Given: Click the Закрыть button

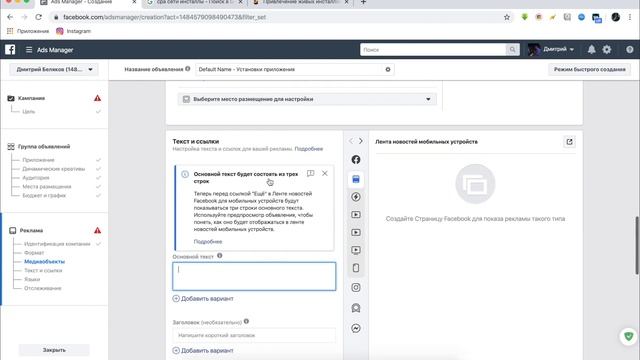Looking at the screenshot, I should (x=54, y=350).
